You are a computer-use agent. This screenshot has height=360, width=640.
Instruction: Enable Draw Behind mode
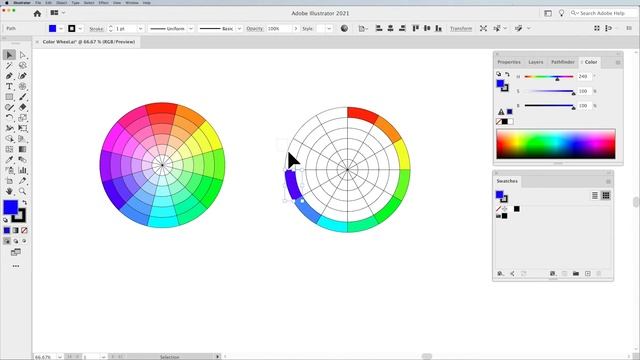click(x=16, y=241)
